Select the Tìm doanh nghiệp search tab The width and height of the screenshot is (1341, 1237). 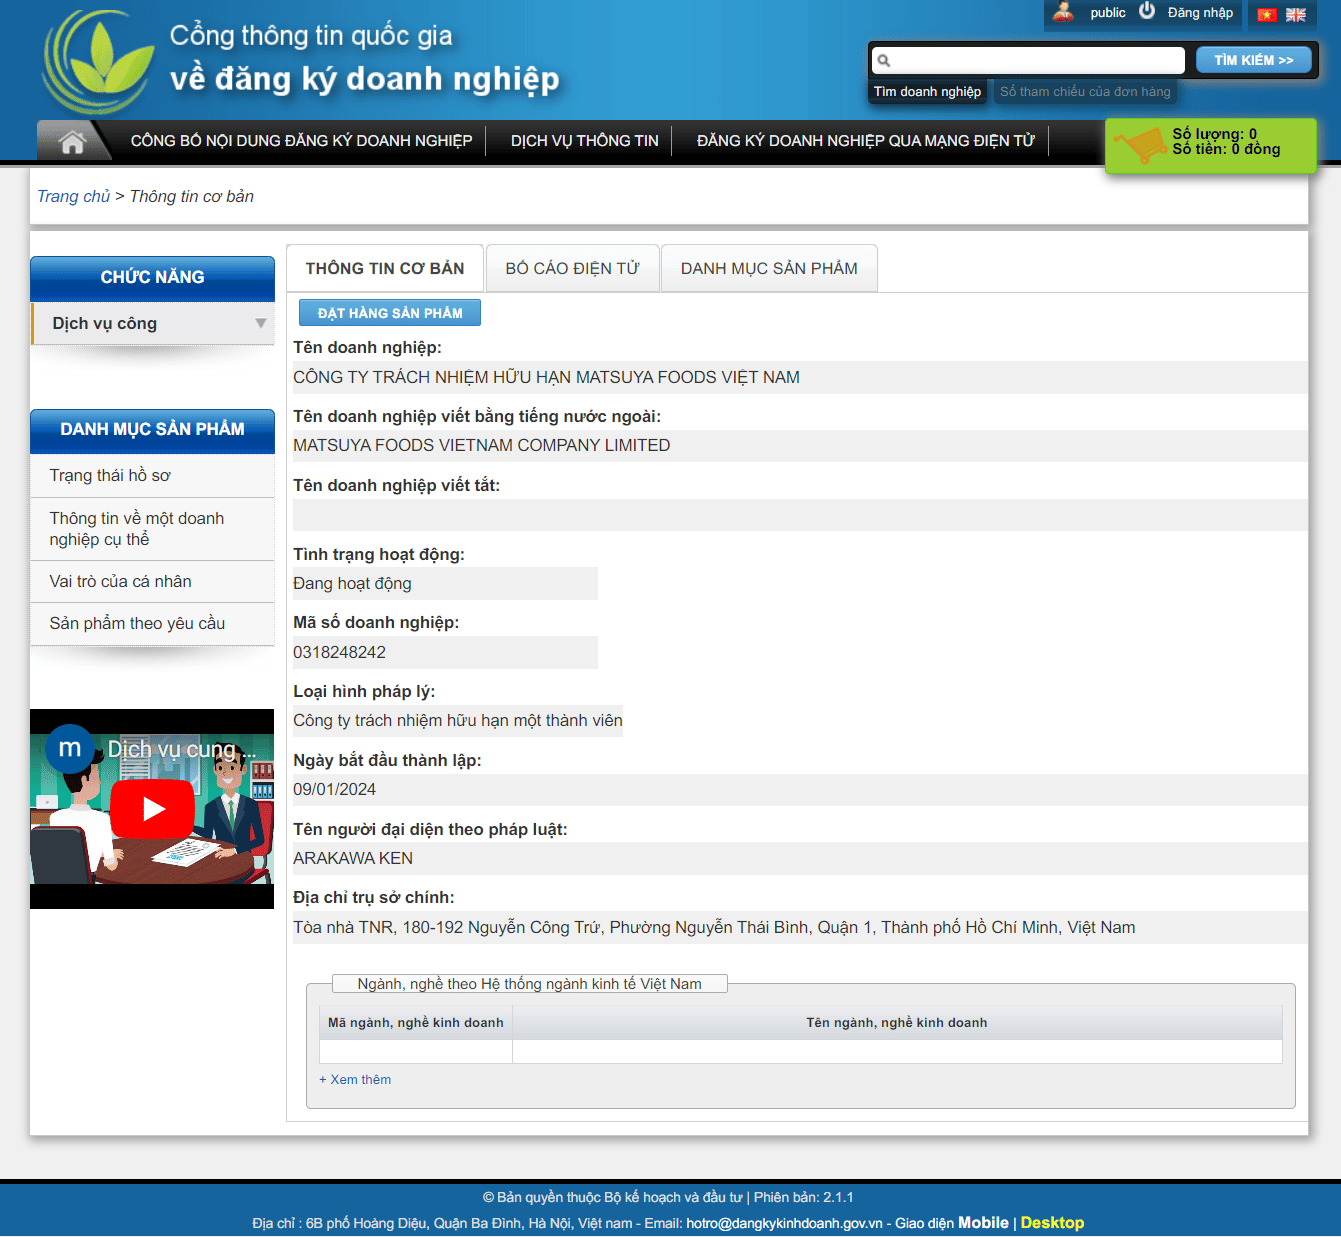point(927,91)
